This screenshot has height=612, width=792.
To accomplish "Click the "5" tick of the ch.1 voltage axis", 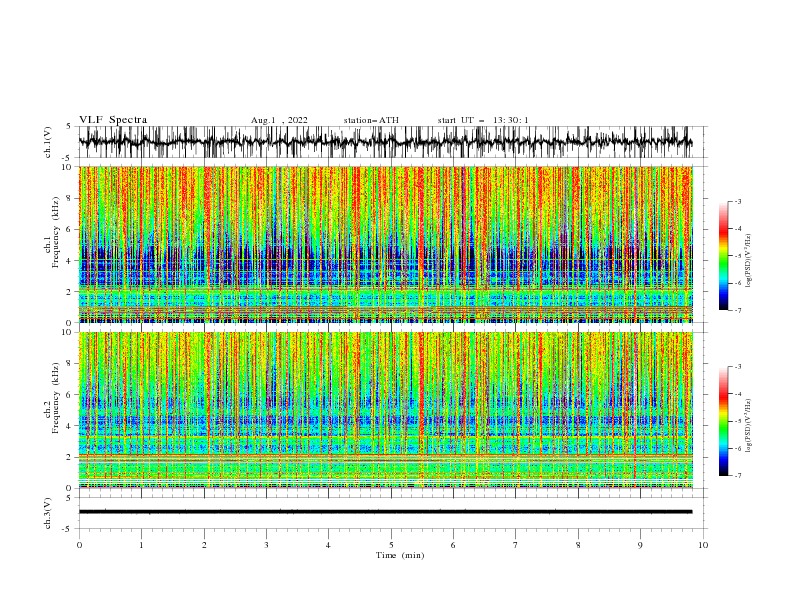I will pyautogui.click(x=69, y=126).
